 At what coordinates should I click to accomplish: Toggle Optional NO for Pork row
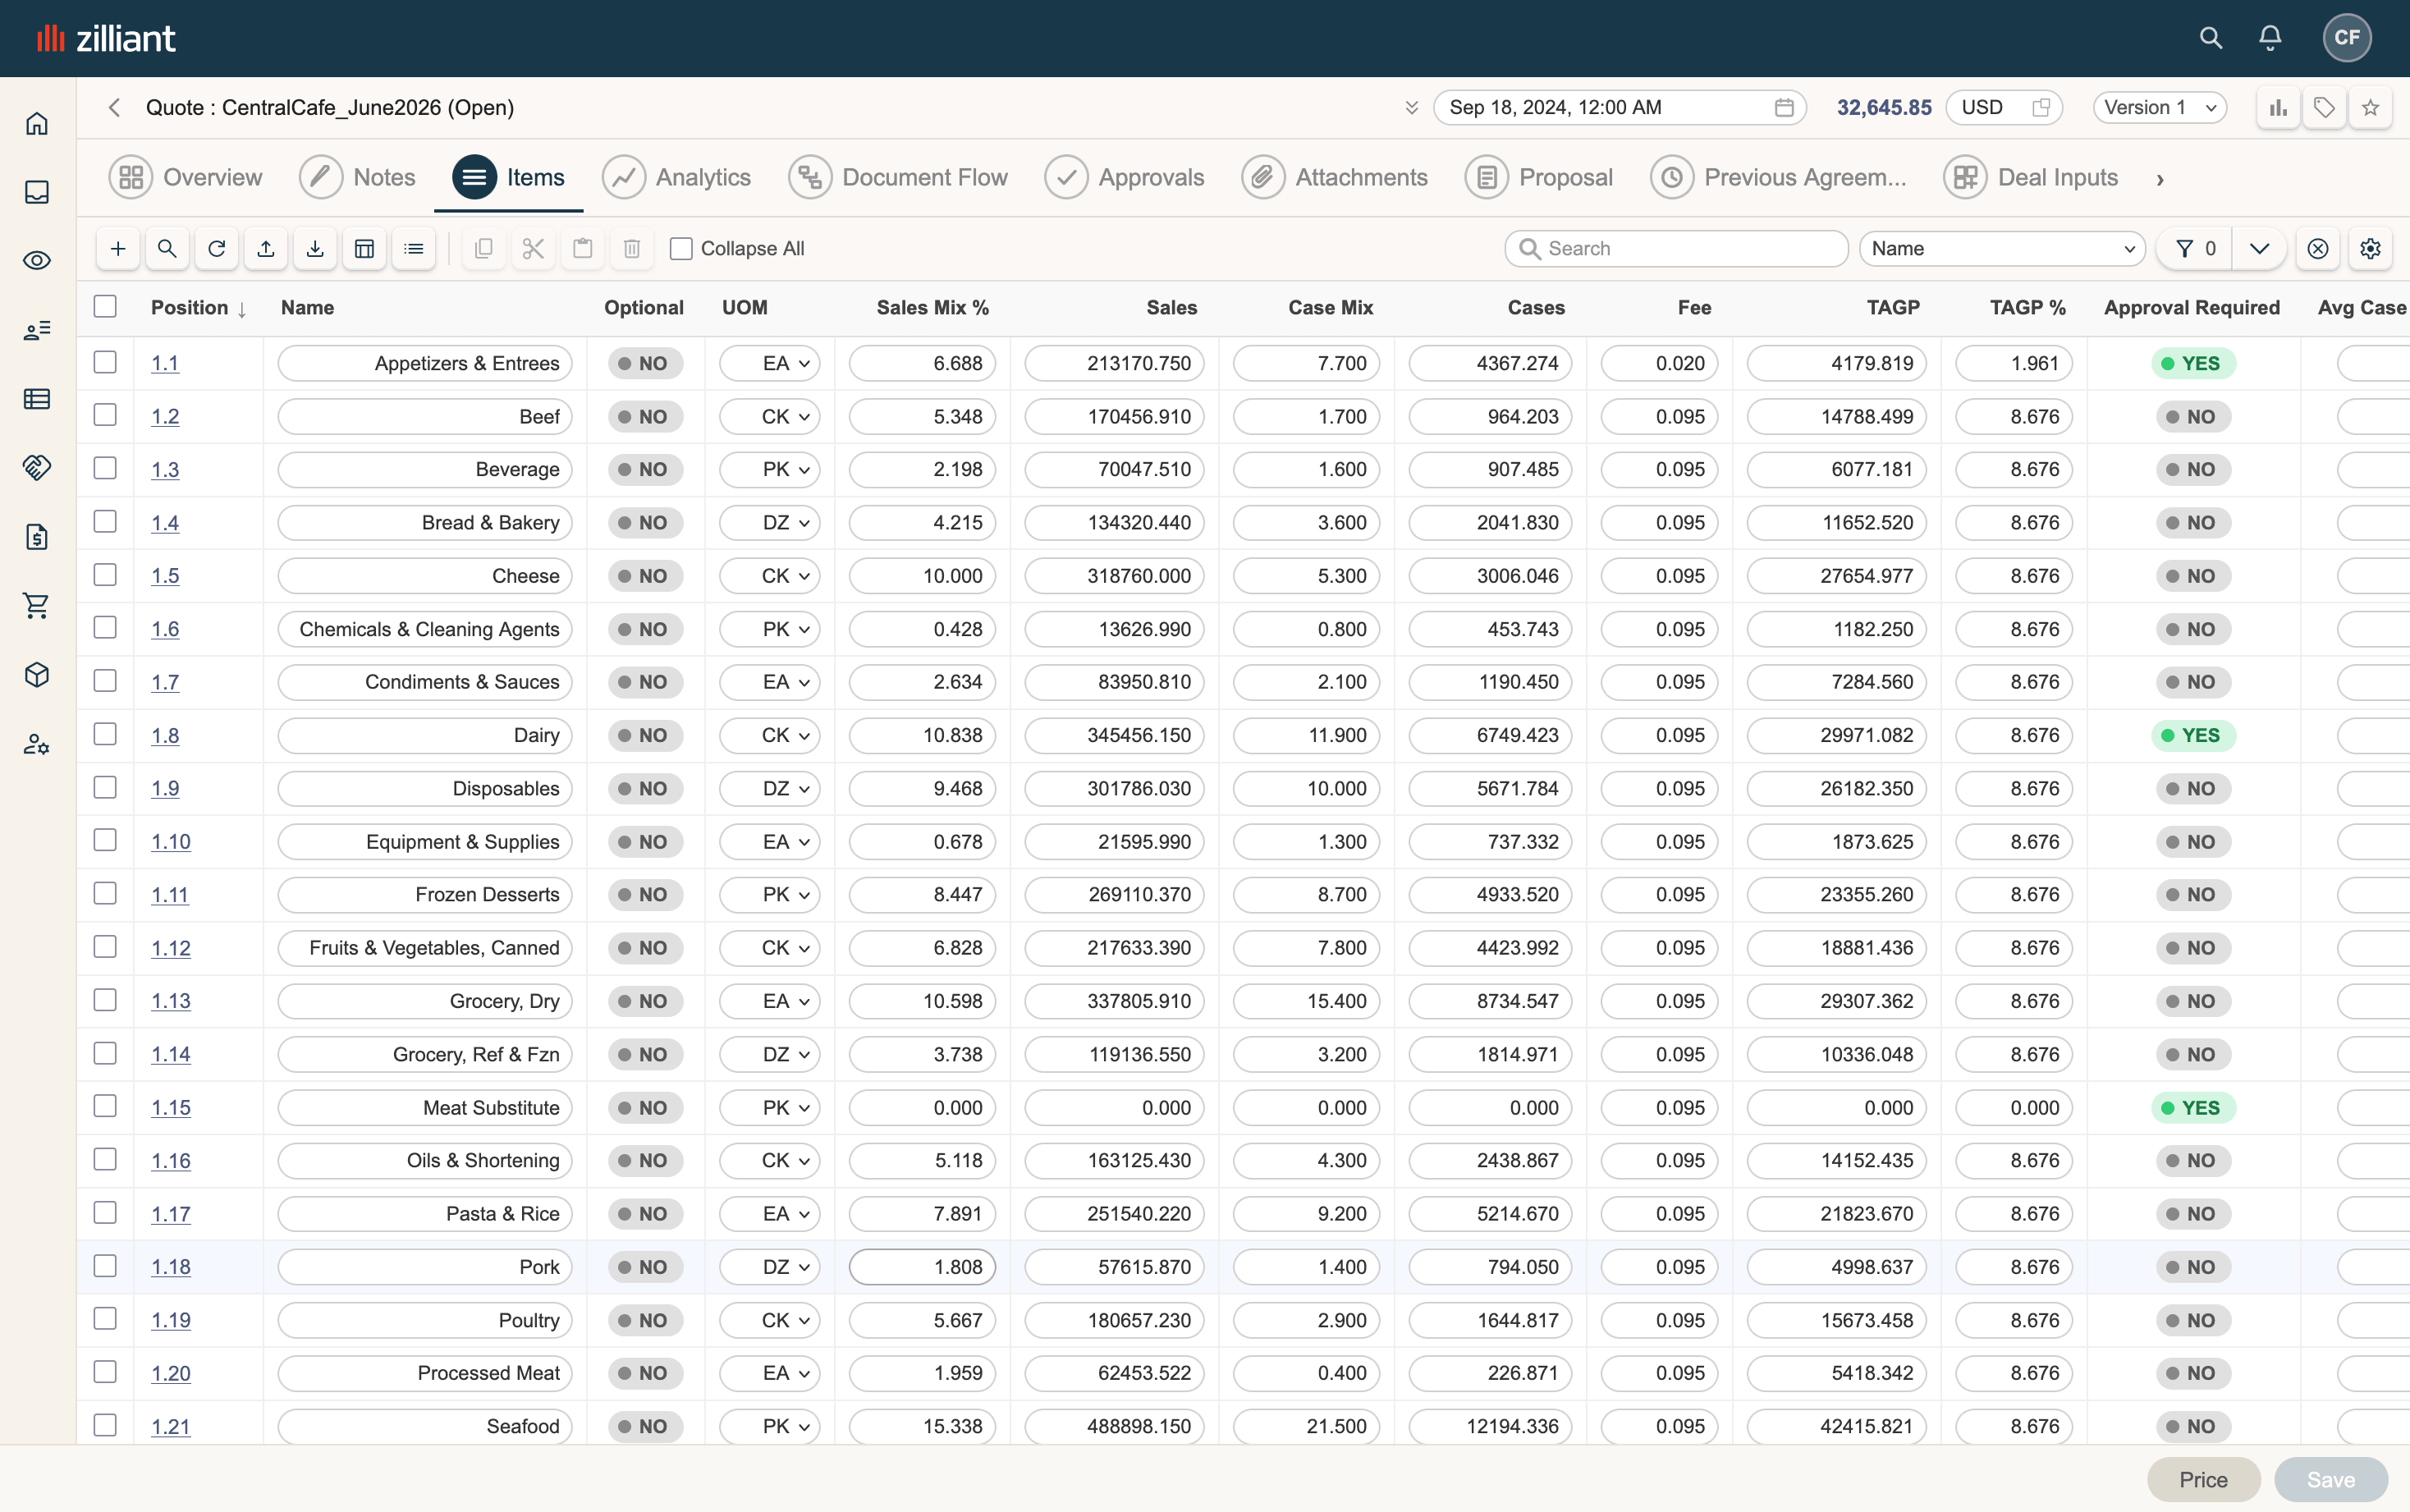click(645, 1267)
